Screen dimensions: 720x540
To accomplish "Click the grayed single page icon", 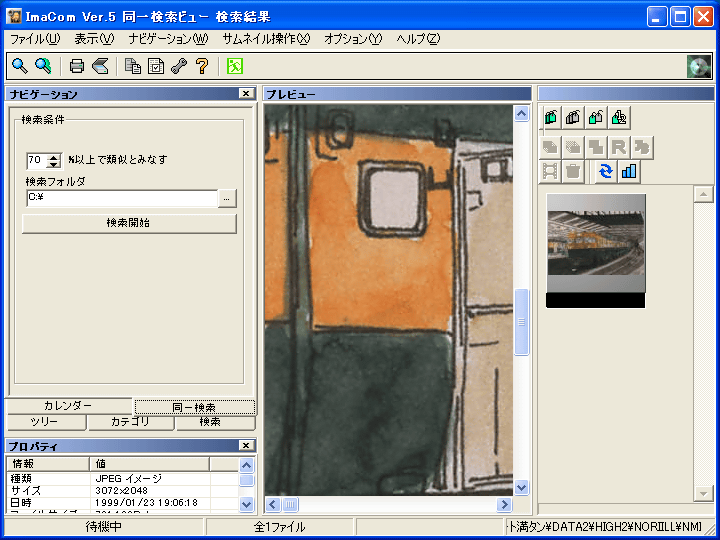I will 551,147.
